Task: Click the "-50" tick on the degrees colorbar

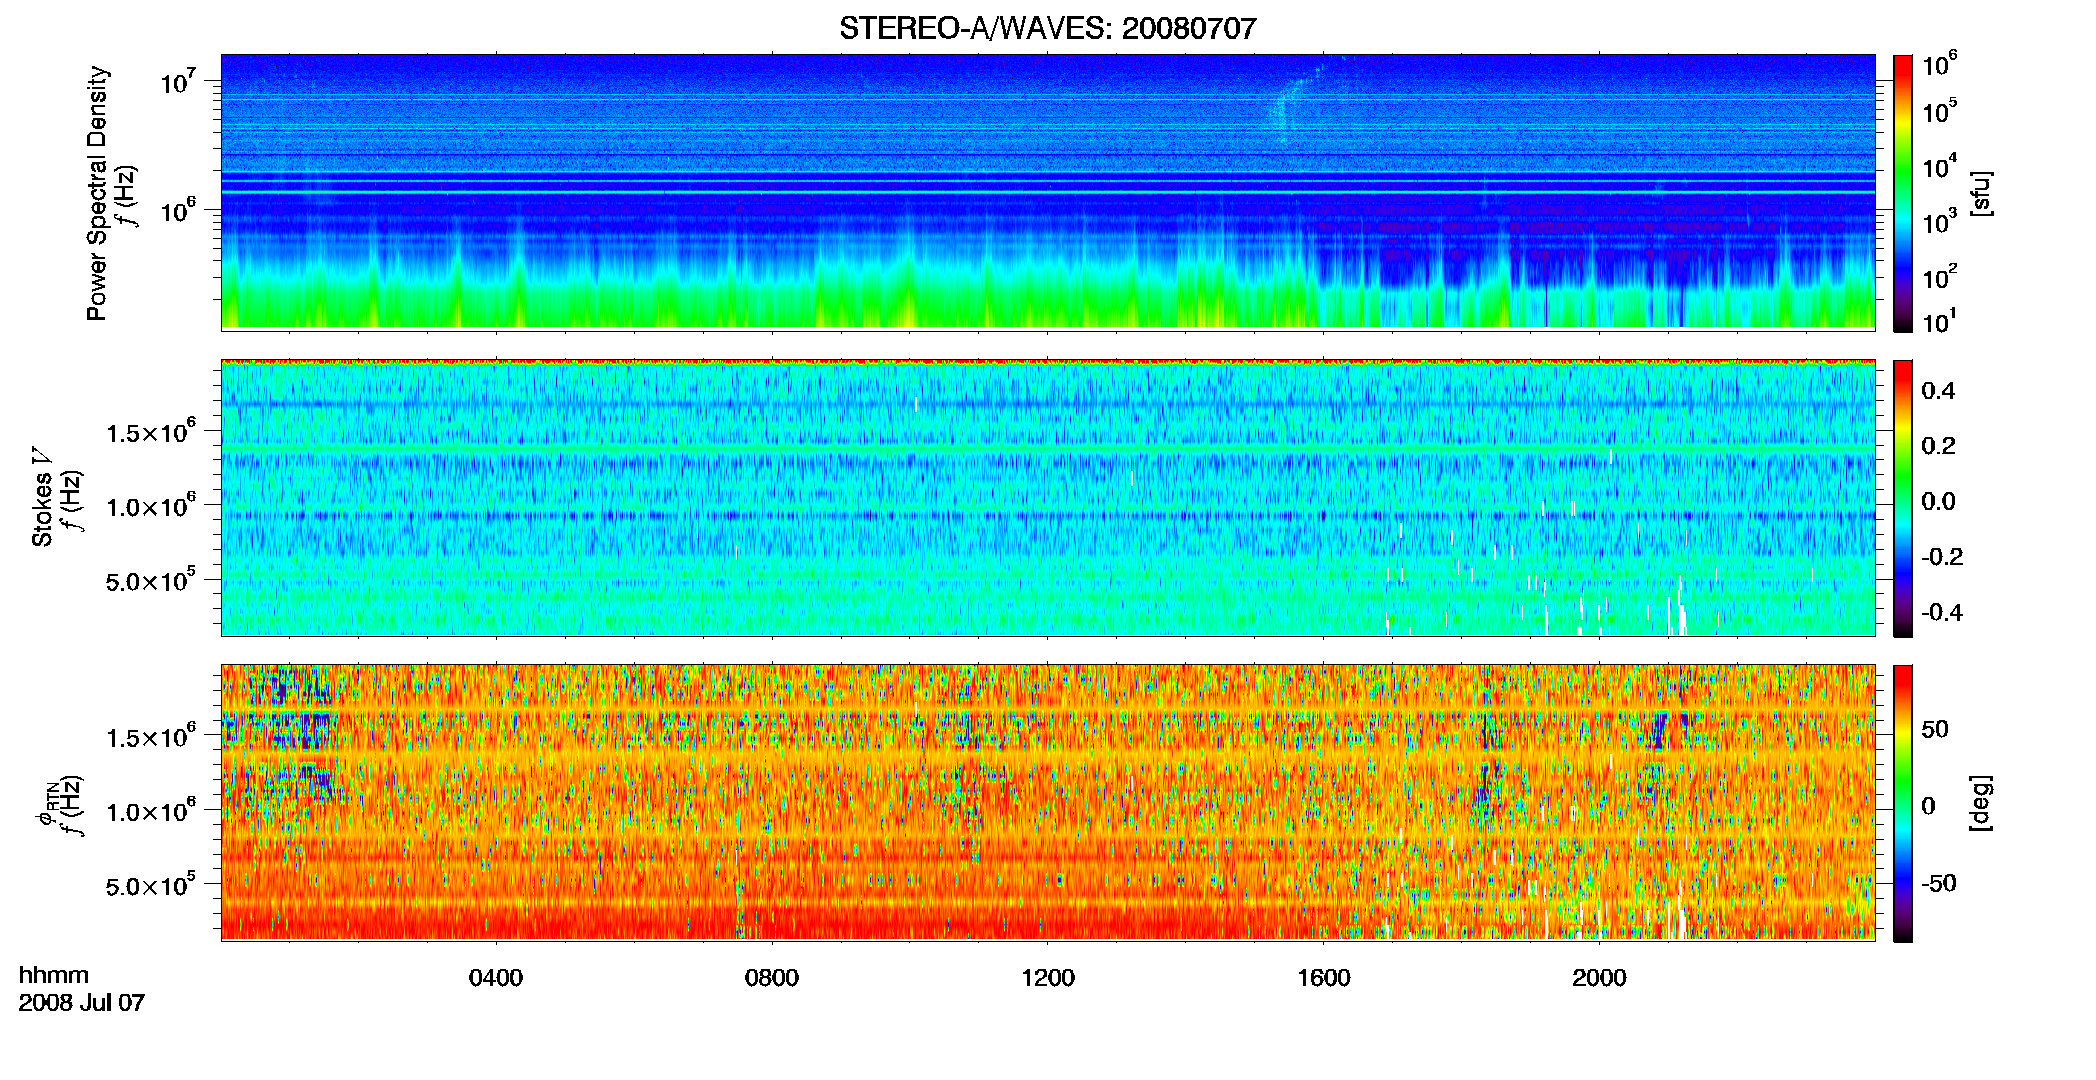Action: click(x=1939, y=884)
